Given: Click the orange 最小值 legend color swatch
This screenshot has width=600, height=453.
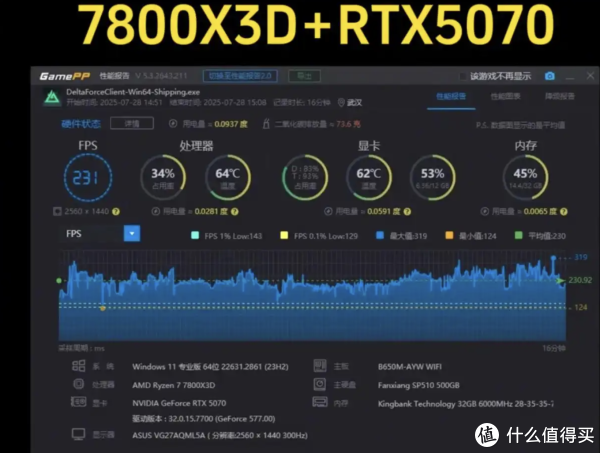Looking at the screenshot, I should [447, 236].
